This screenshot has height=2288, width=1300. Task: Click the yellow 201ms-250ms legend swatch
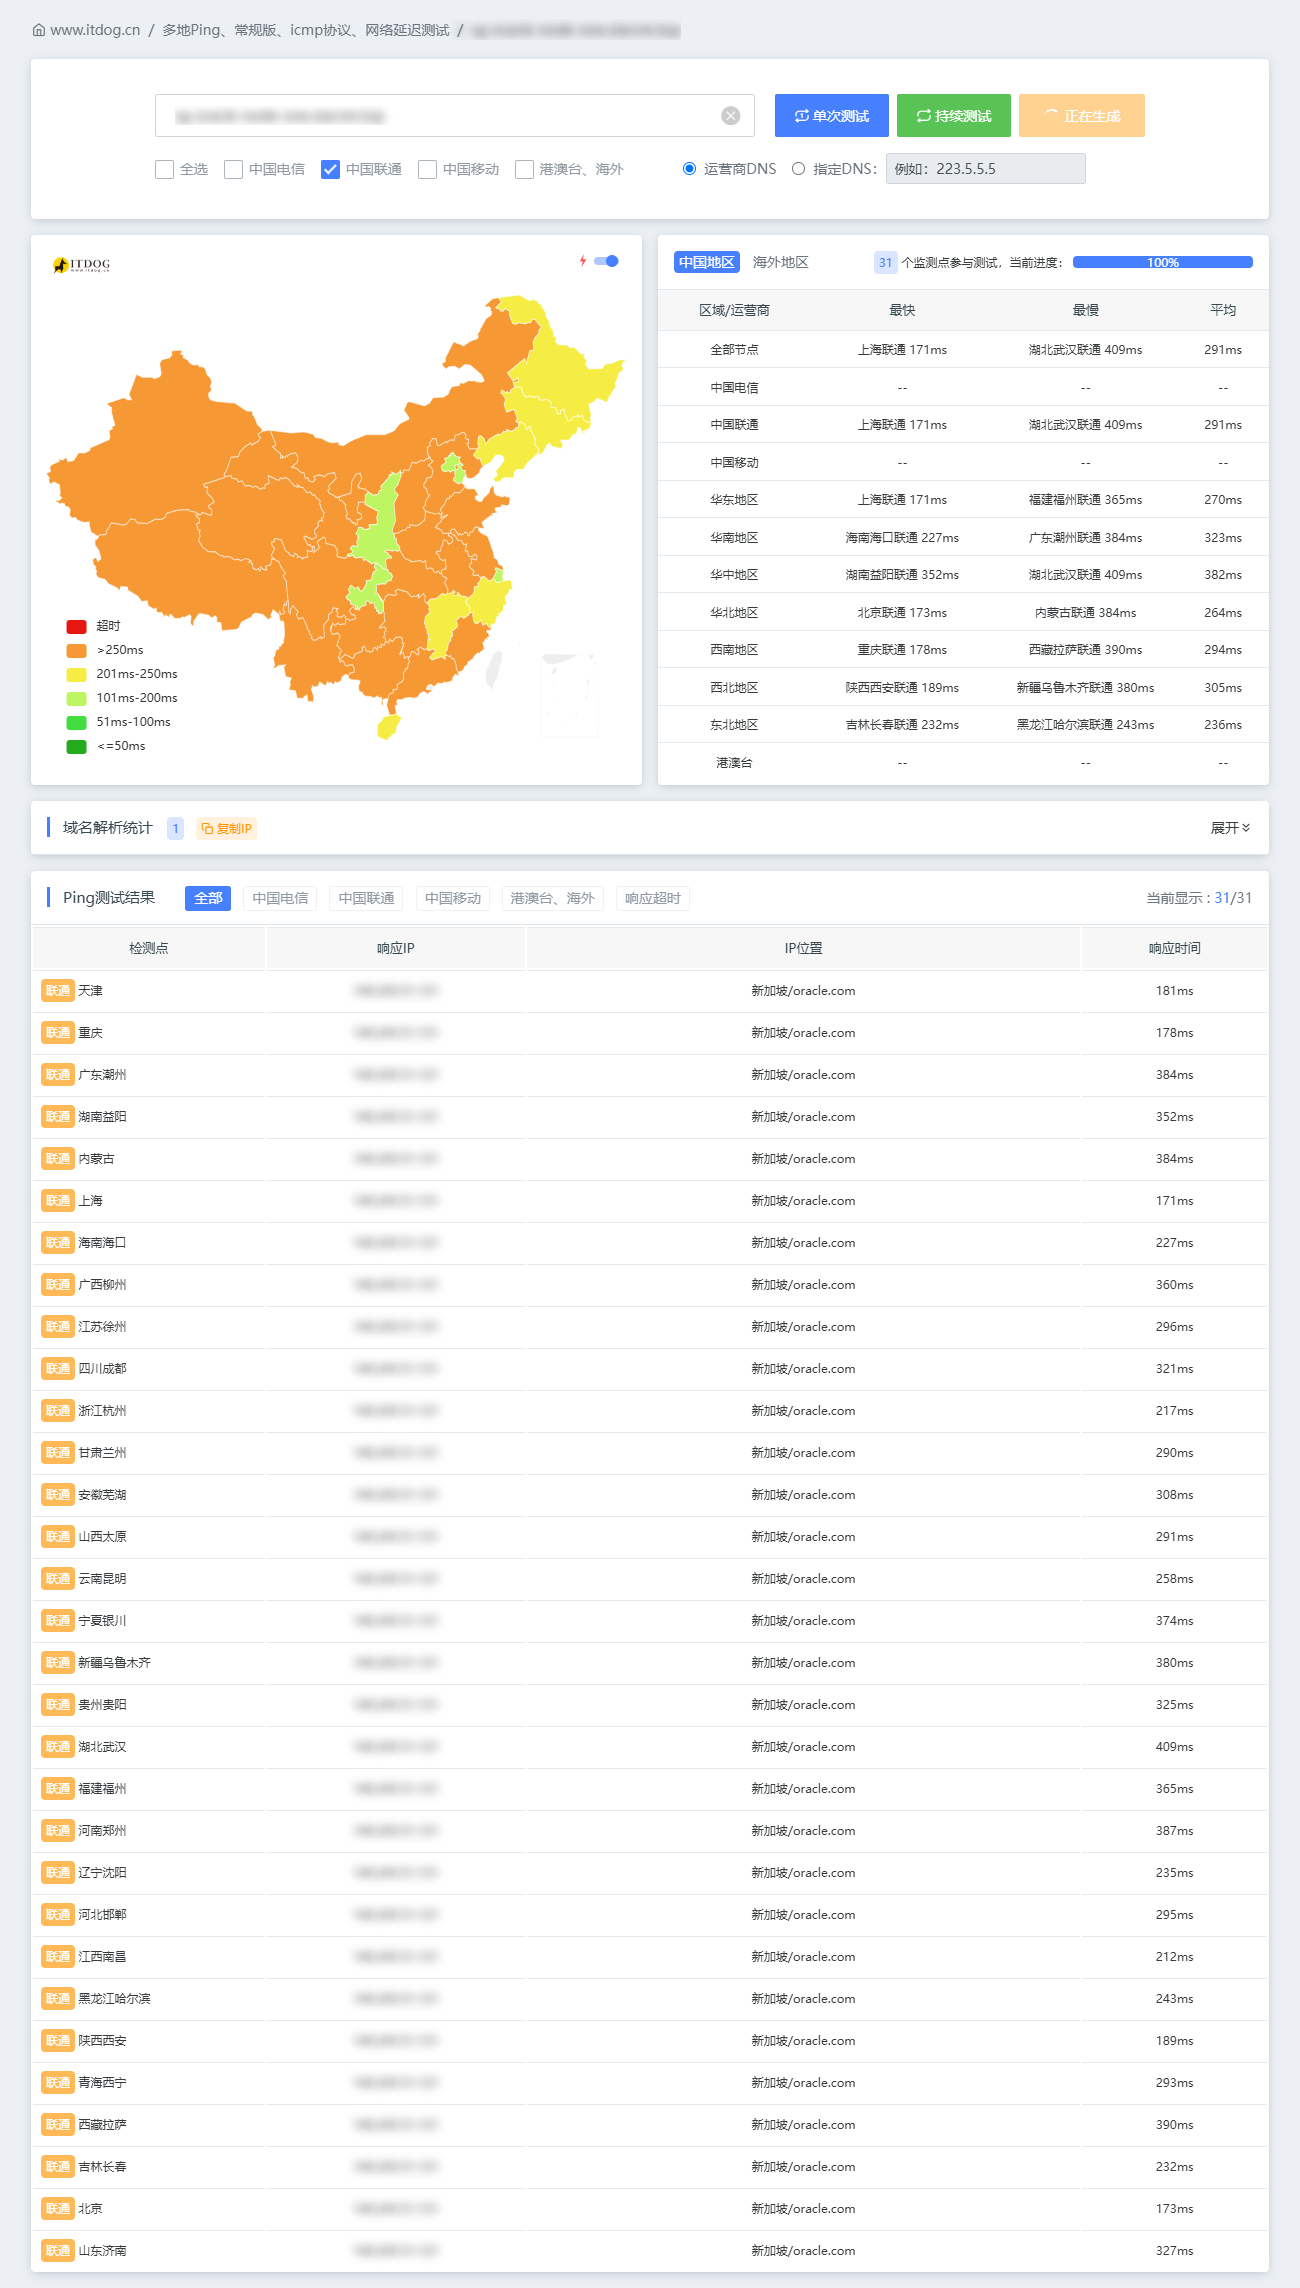coord(76,674)
